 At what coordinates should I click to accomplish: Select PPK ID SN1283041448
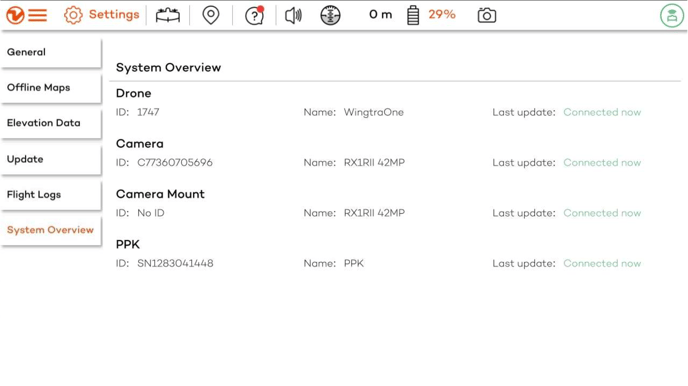click(175, 264)
